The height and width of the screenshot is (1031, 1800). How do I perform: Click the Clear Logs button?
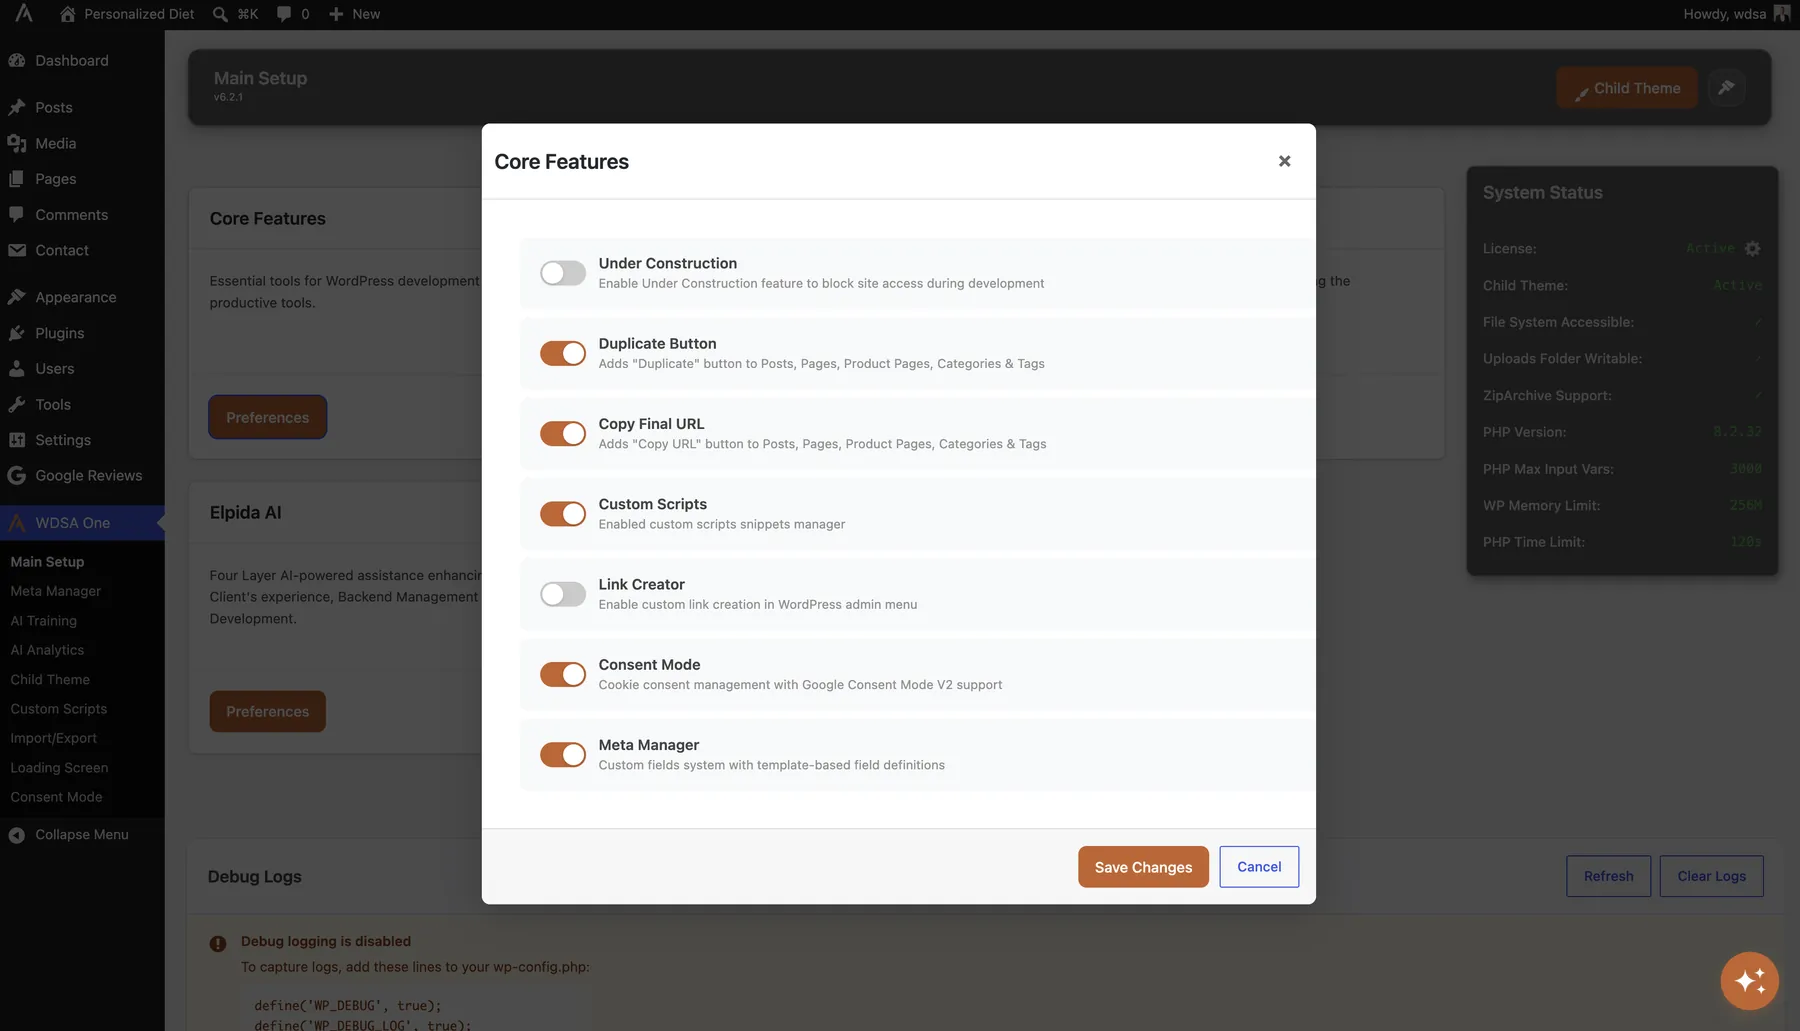(1711, 876)
